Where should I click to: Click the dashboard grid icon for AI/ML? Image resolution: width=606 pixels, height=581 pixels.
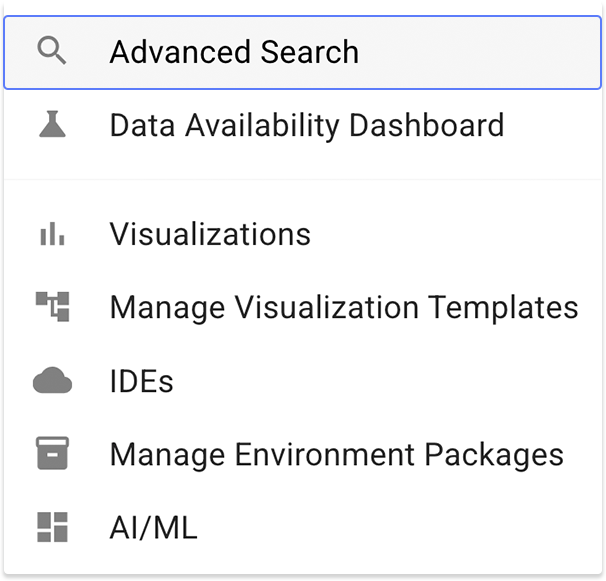[51, 527]
